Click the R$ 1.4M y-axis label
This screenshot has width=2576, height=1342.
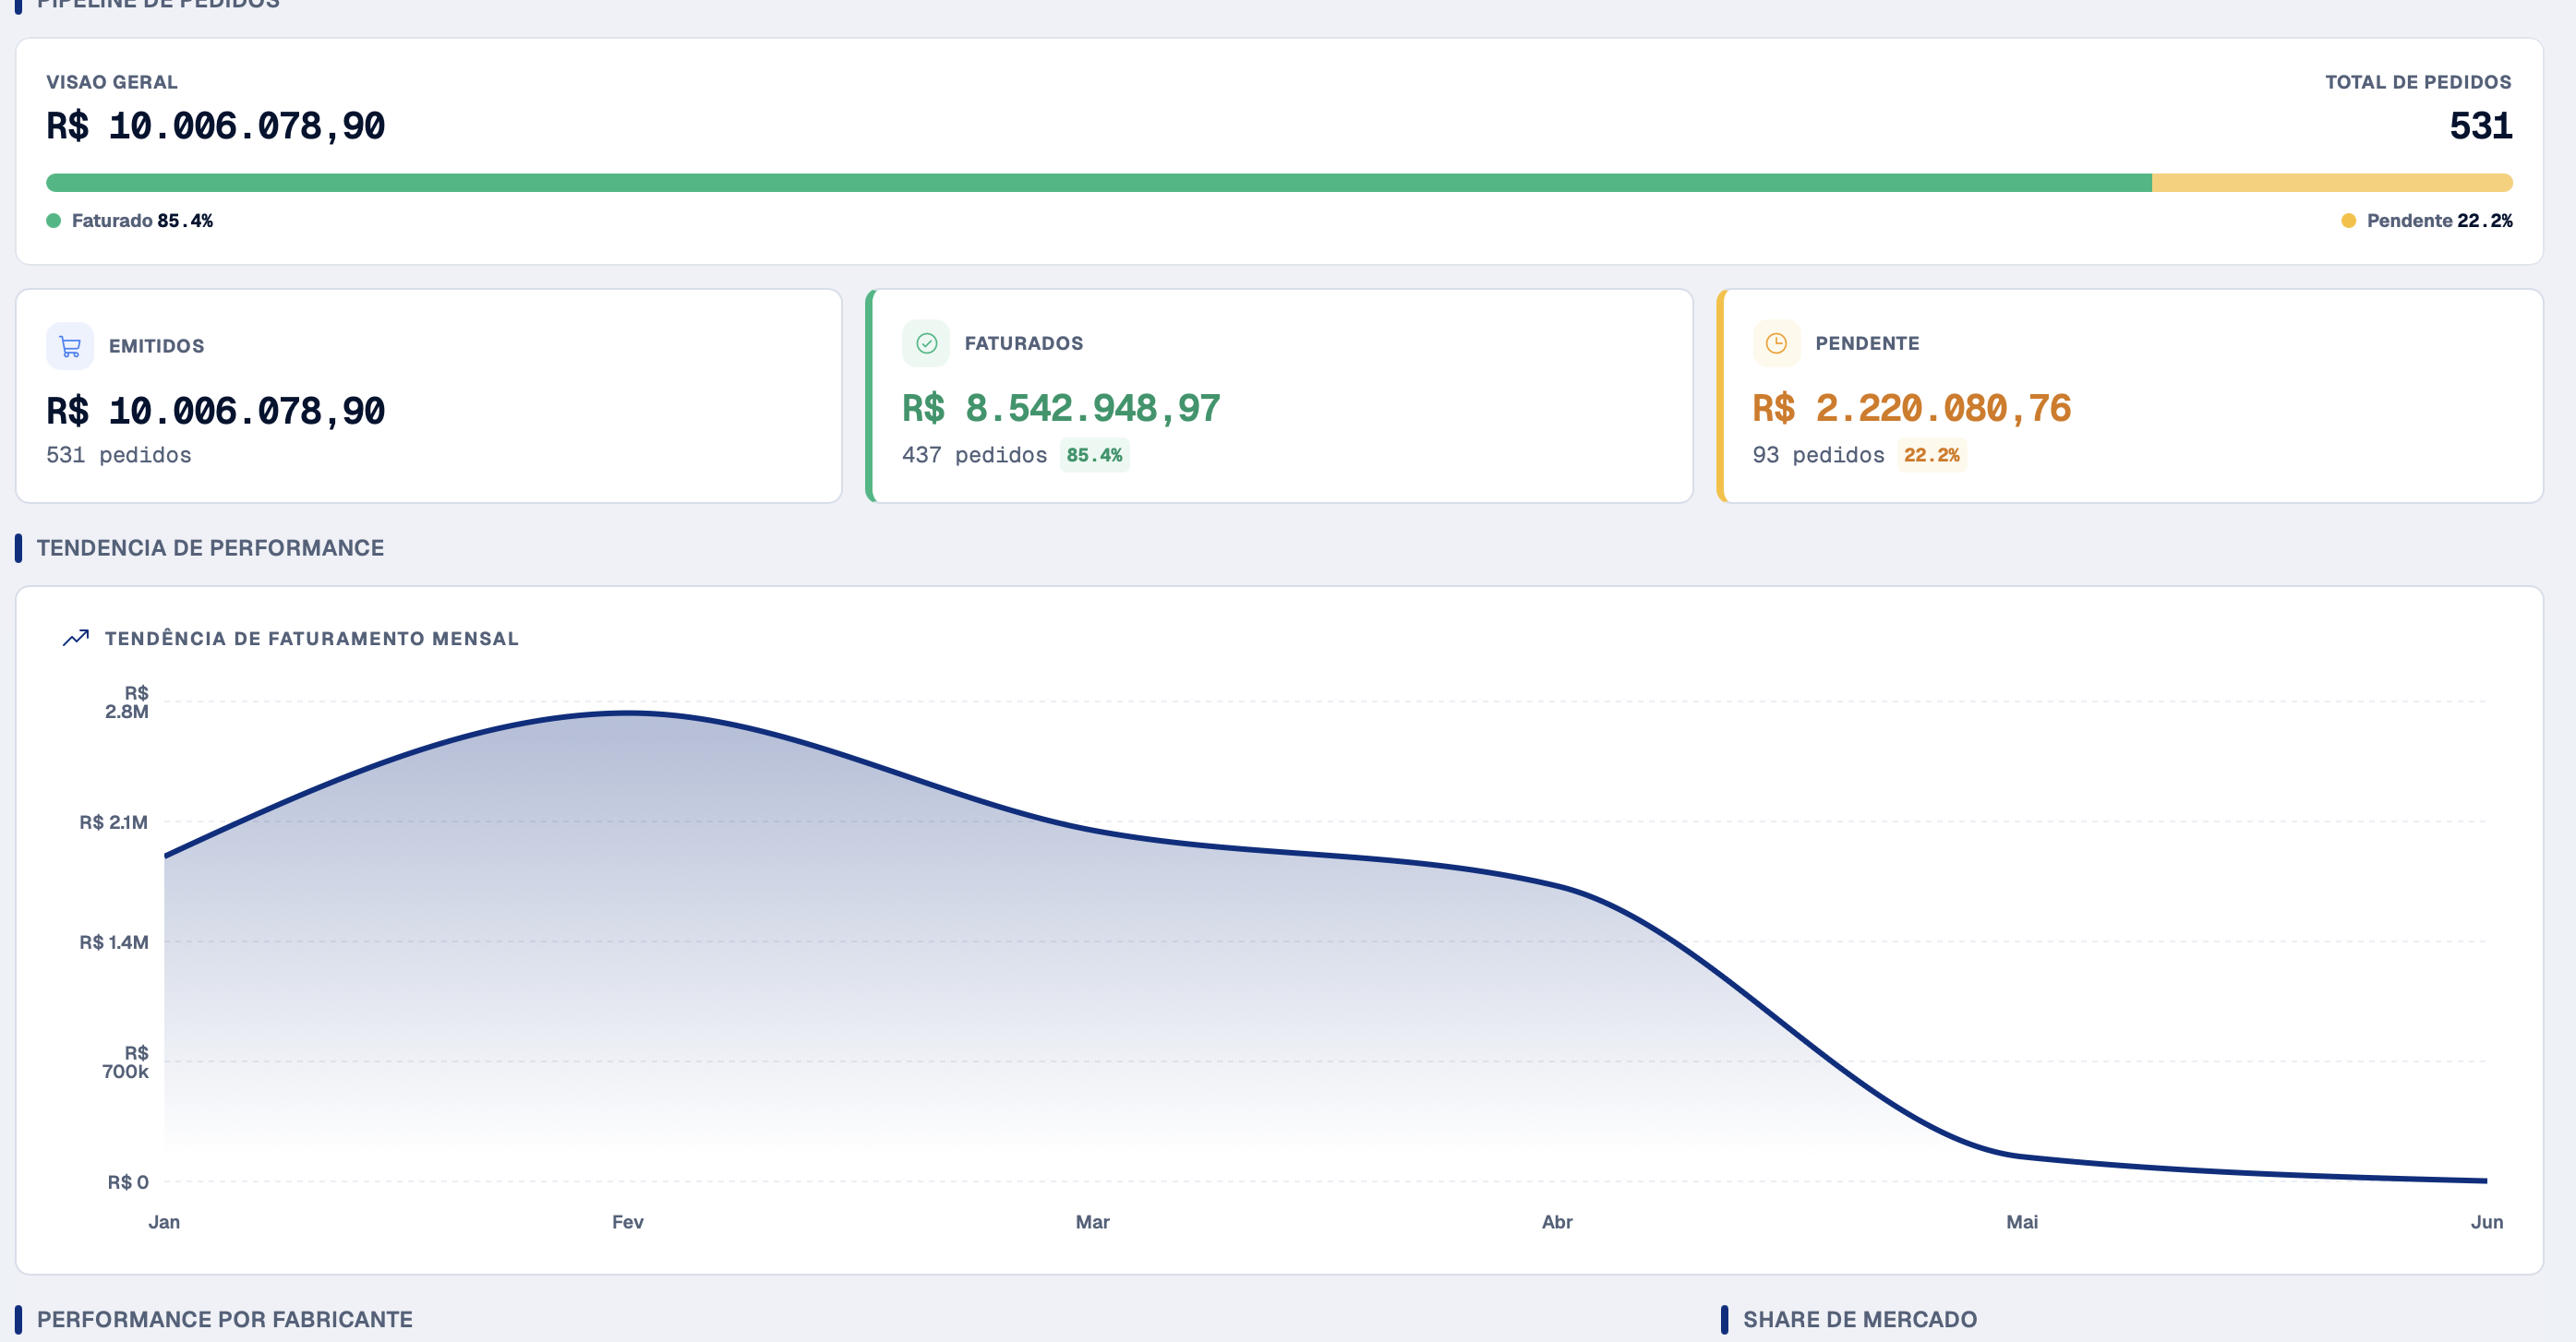point(114,942)
